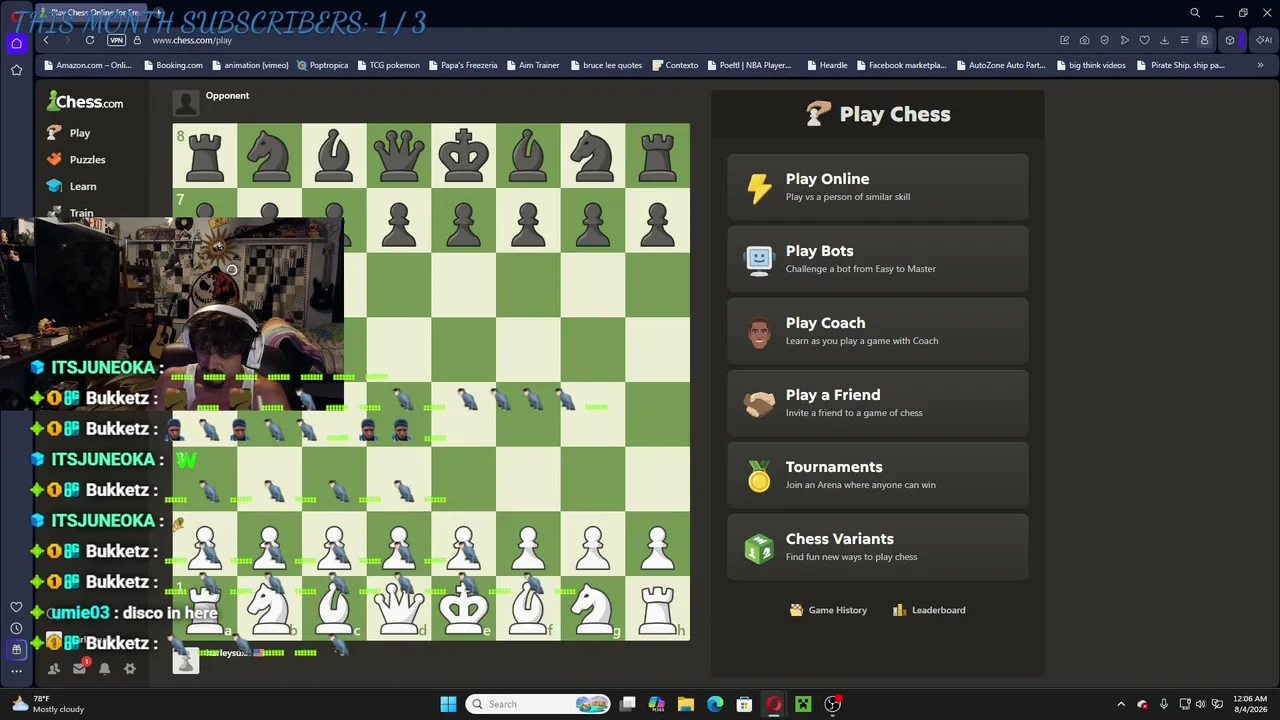Viewport: 1280px width, 720px height.
Task: Open the weather widget showing 78°F
Action: [x=48, y=704]
